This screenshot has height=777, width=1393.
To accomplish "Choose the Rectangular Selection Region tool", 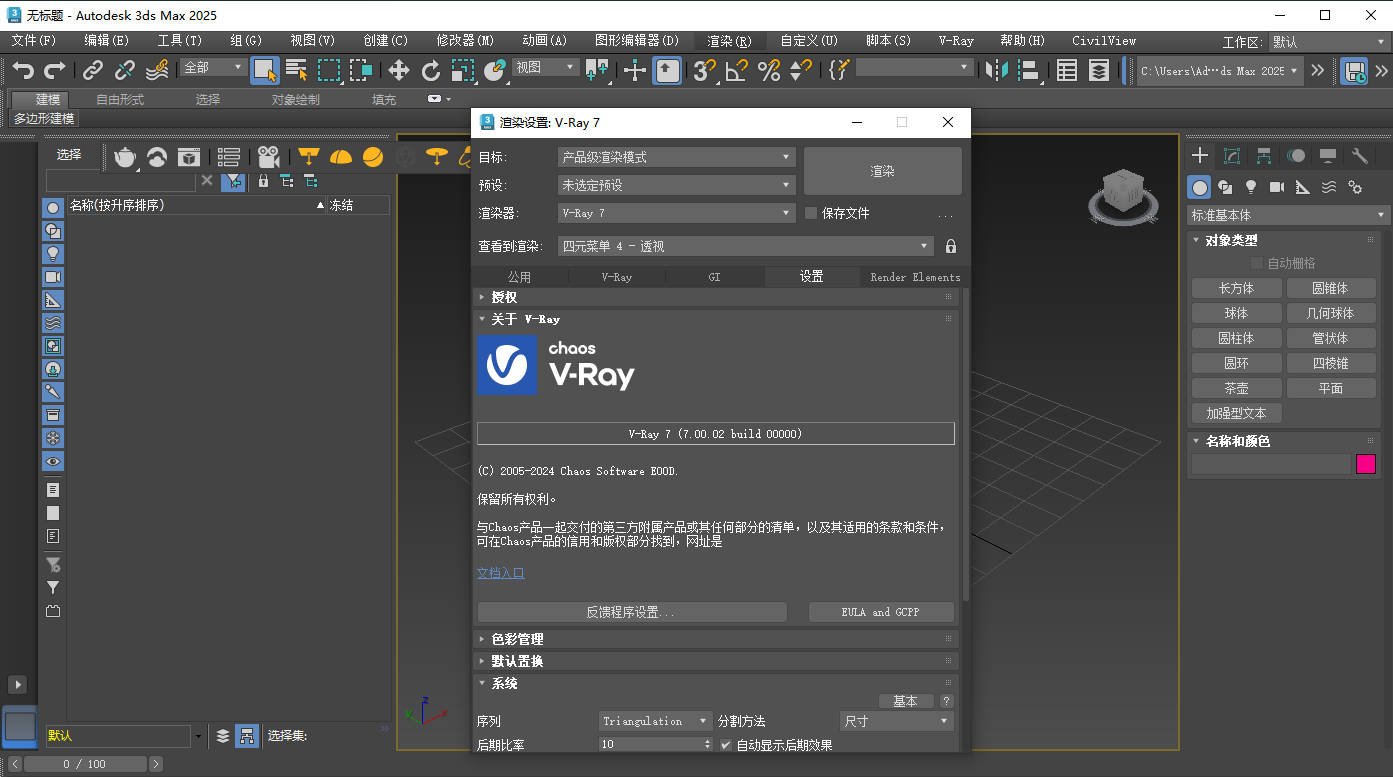I will pyautogui.click(x=329, y=70).
